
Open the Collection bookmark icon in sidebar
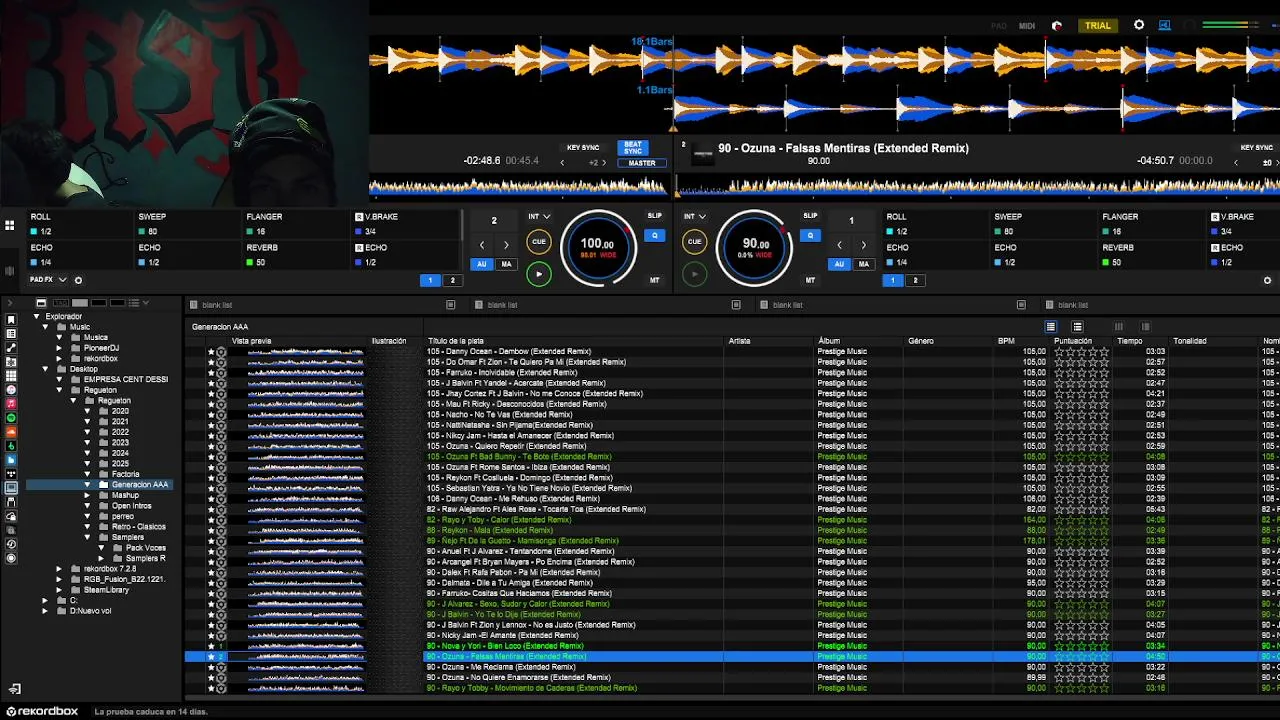(11, 319)
